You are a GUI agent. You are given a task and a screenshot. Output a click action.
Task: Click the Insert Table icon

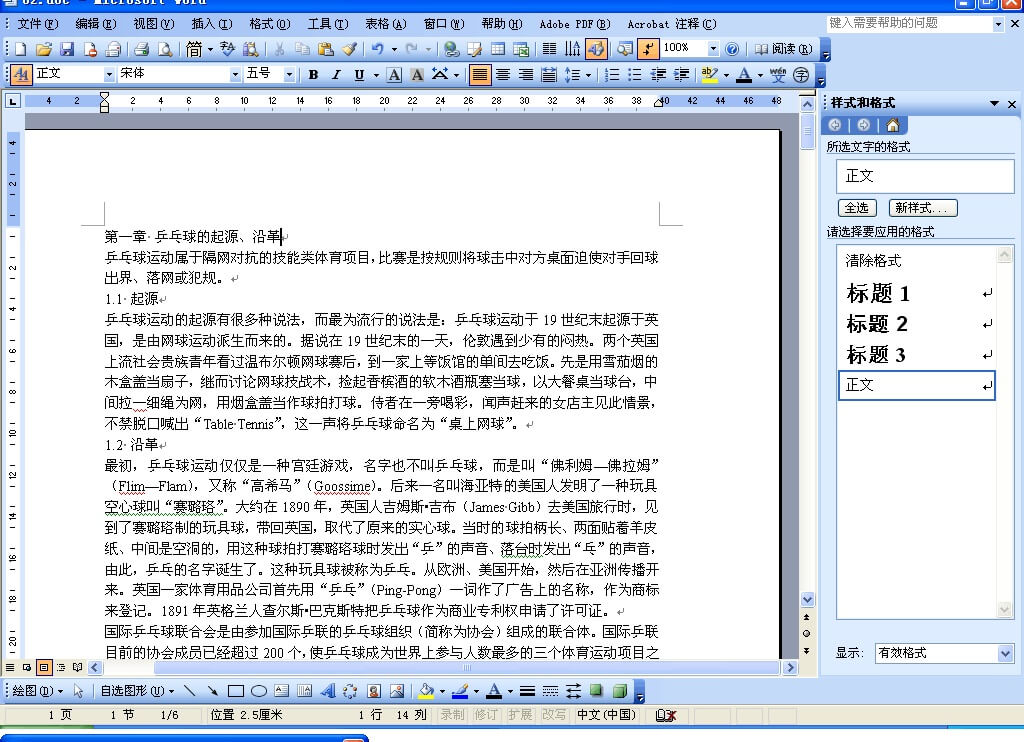point(498,48)
